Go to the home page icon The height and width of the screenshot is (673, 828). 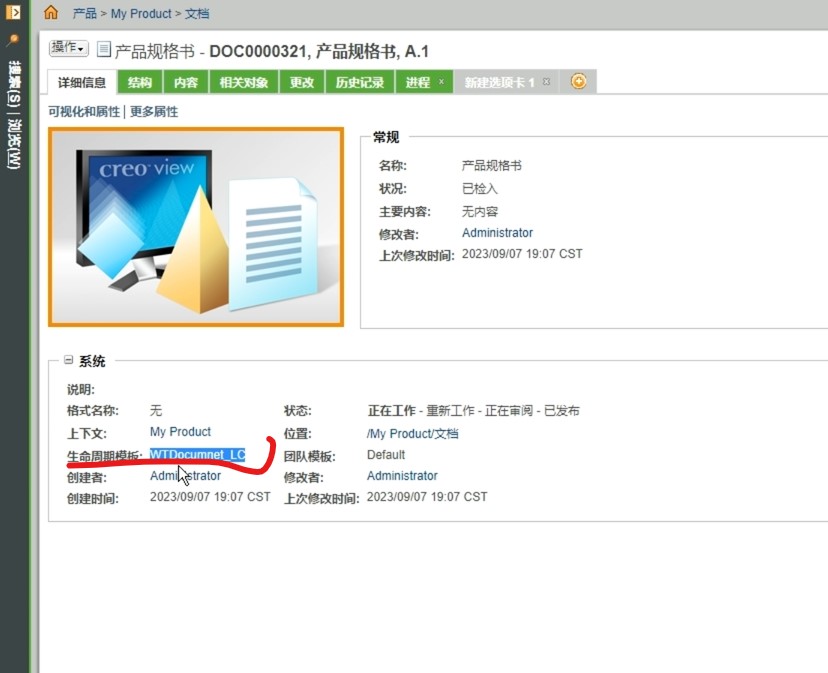coord(51,12)
